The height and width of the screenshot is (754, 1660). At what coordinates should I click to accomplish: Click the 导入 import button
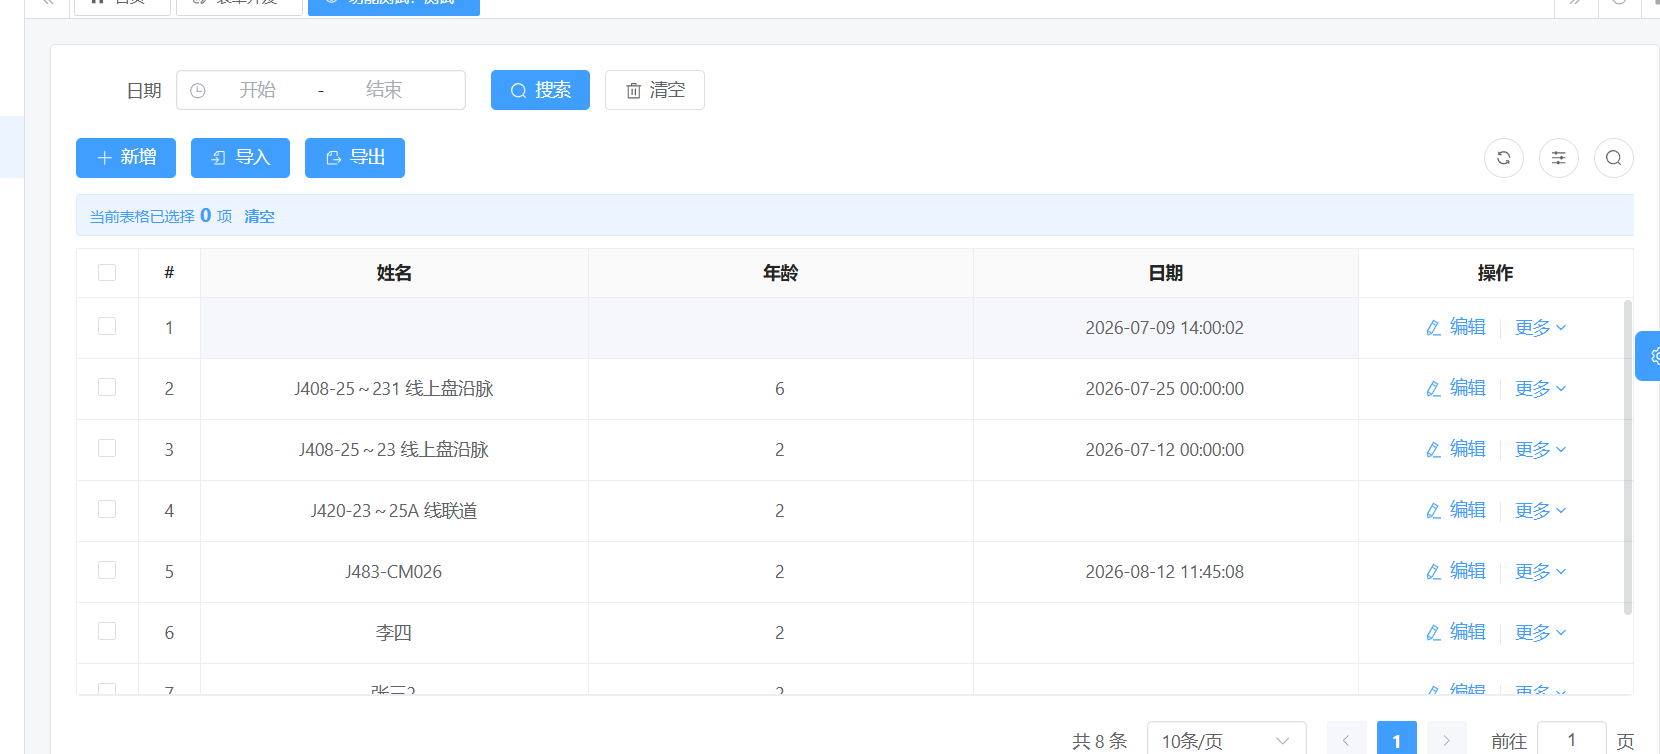[240, 158]
